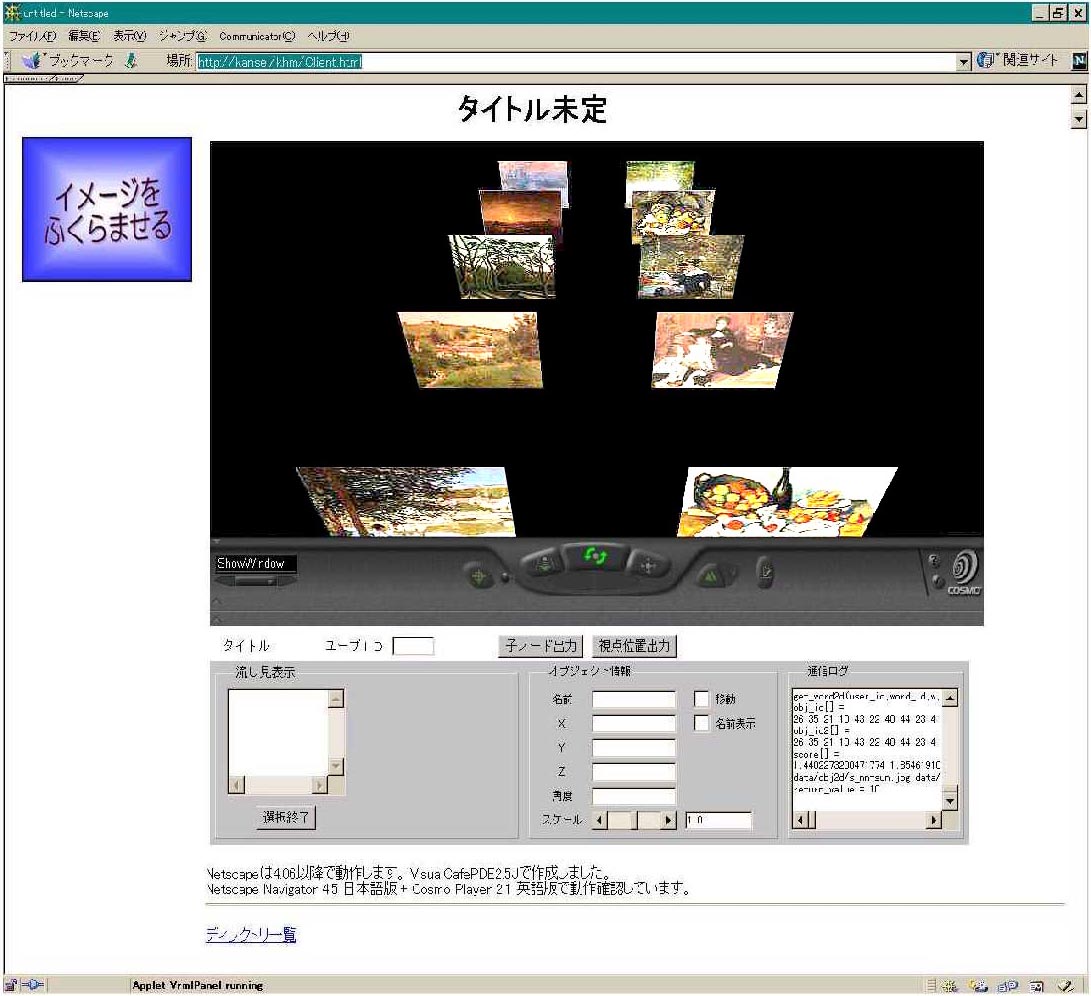Viewport: 1091px width, 996px height.
Task: Click the Y coordinate input field
Action: point(634,748)
